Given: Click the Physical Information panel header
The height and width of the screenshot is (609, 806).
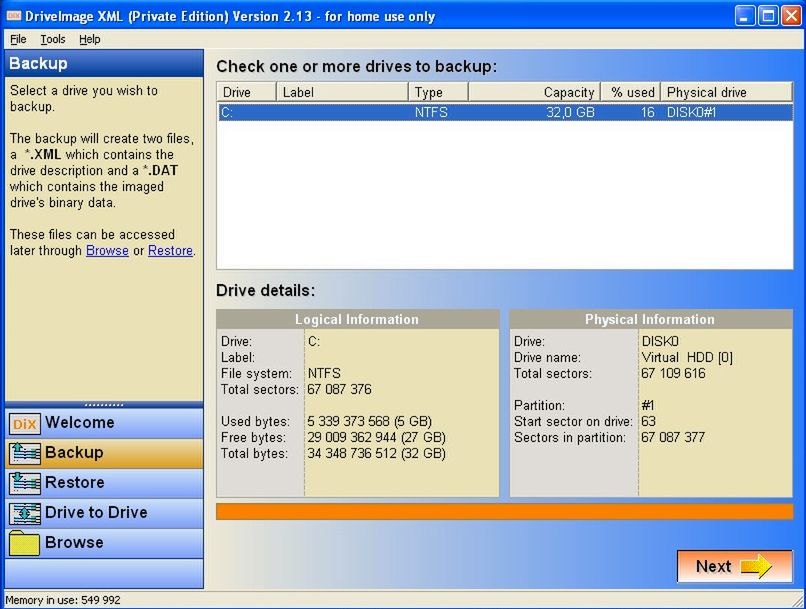Looking at the screenshot, I should coord(651,319).
